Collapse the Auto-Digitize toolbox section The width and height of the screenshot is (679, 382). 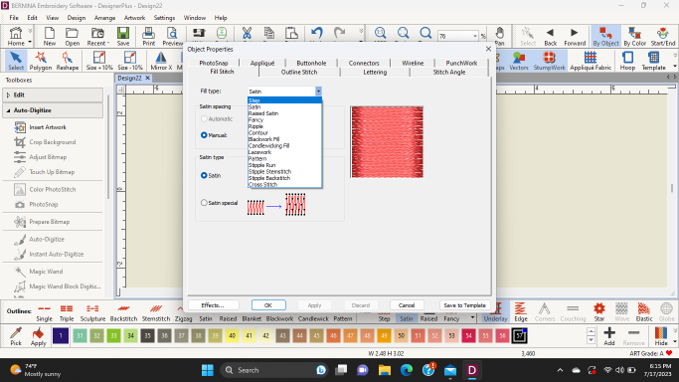(8, 110)
